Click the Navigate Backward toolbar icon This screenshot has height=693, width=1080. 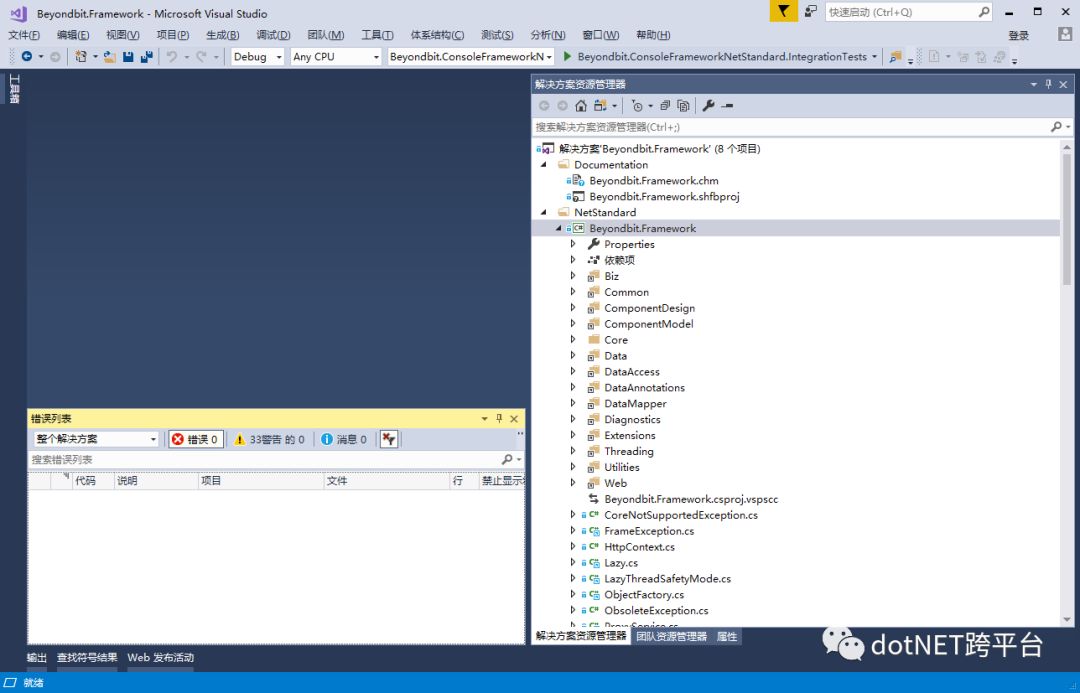pyautogui.click(x=26, y=56)
